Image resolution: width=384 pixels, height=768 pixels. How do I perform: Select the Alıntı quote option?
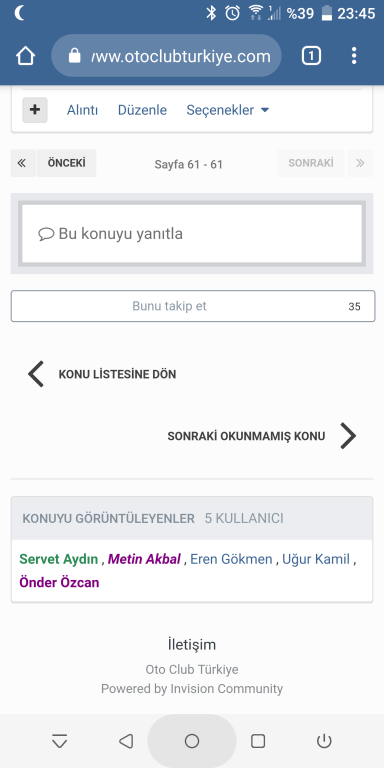point(82,110)
